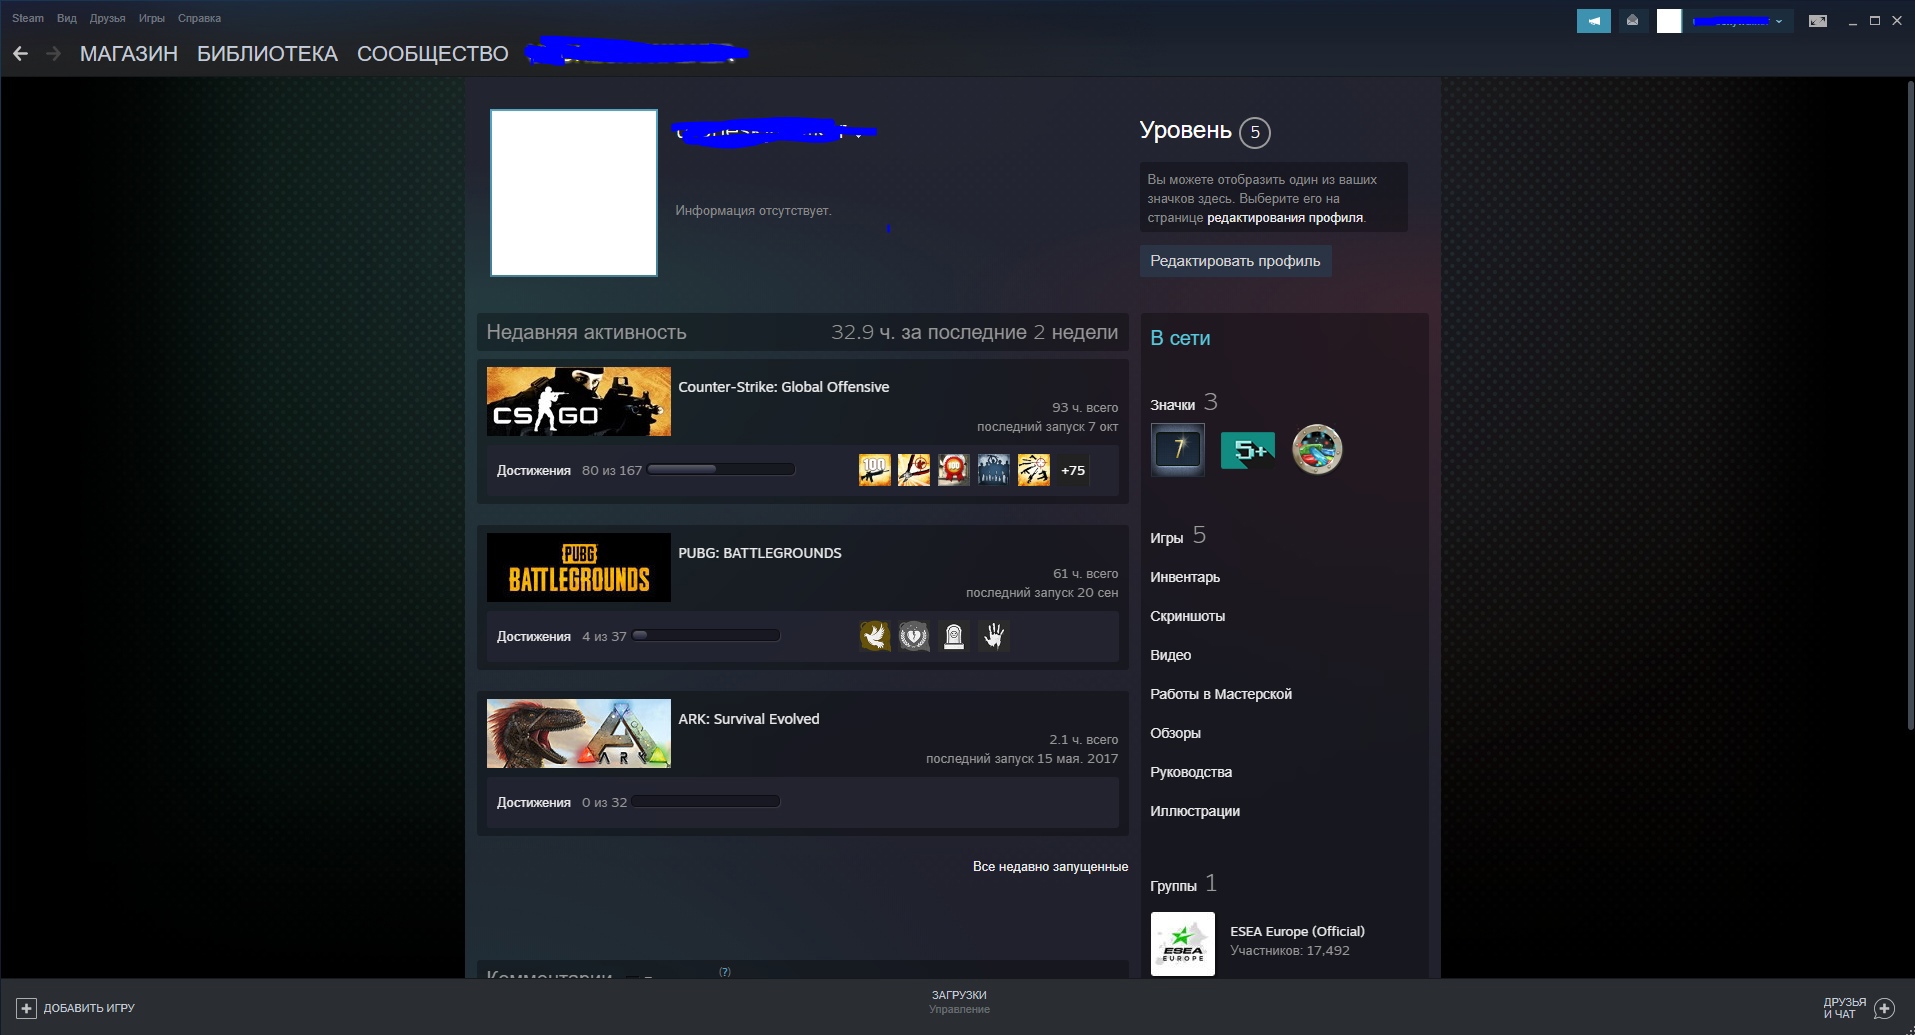The height and width of the screenshot is (1035, 1915).
Task: Click the PUBG achievements progress bar
Action: point(706,635)
